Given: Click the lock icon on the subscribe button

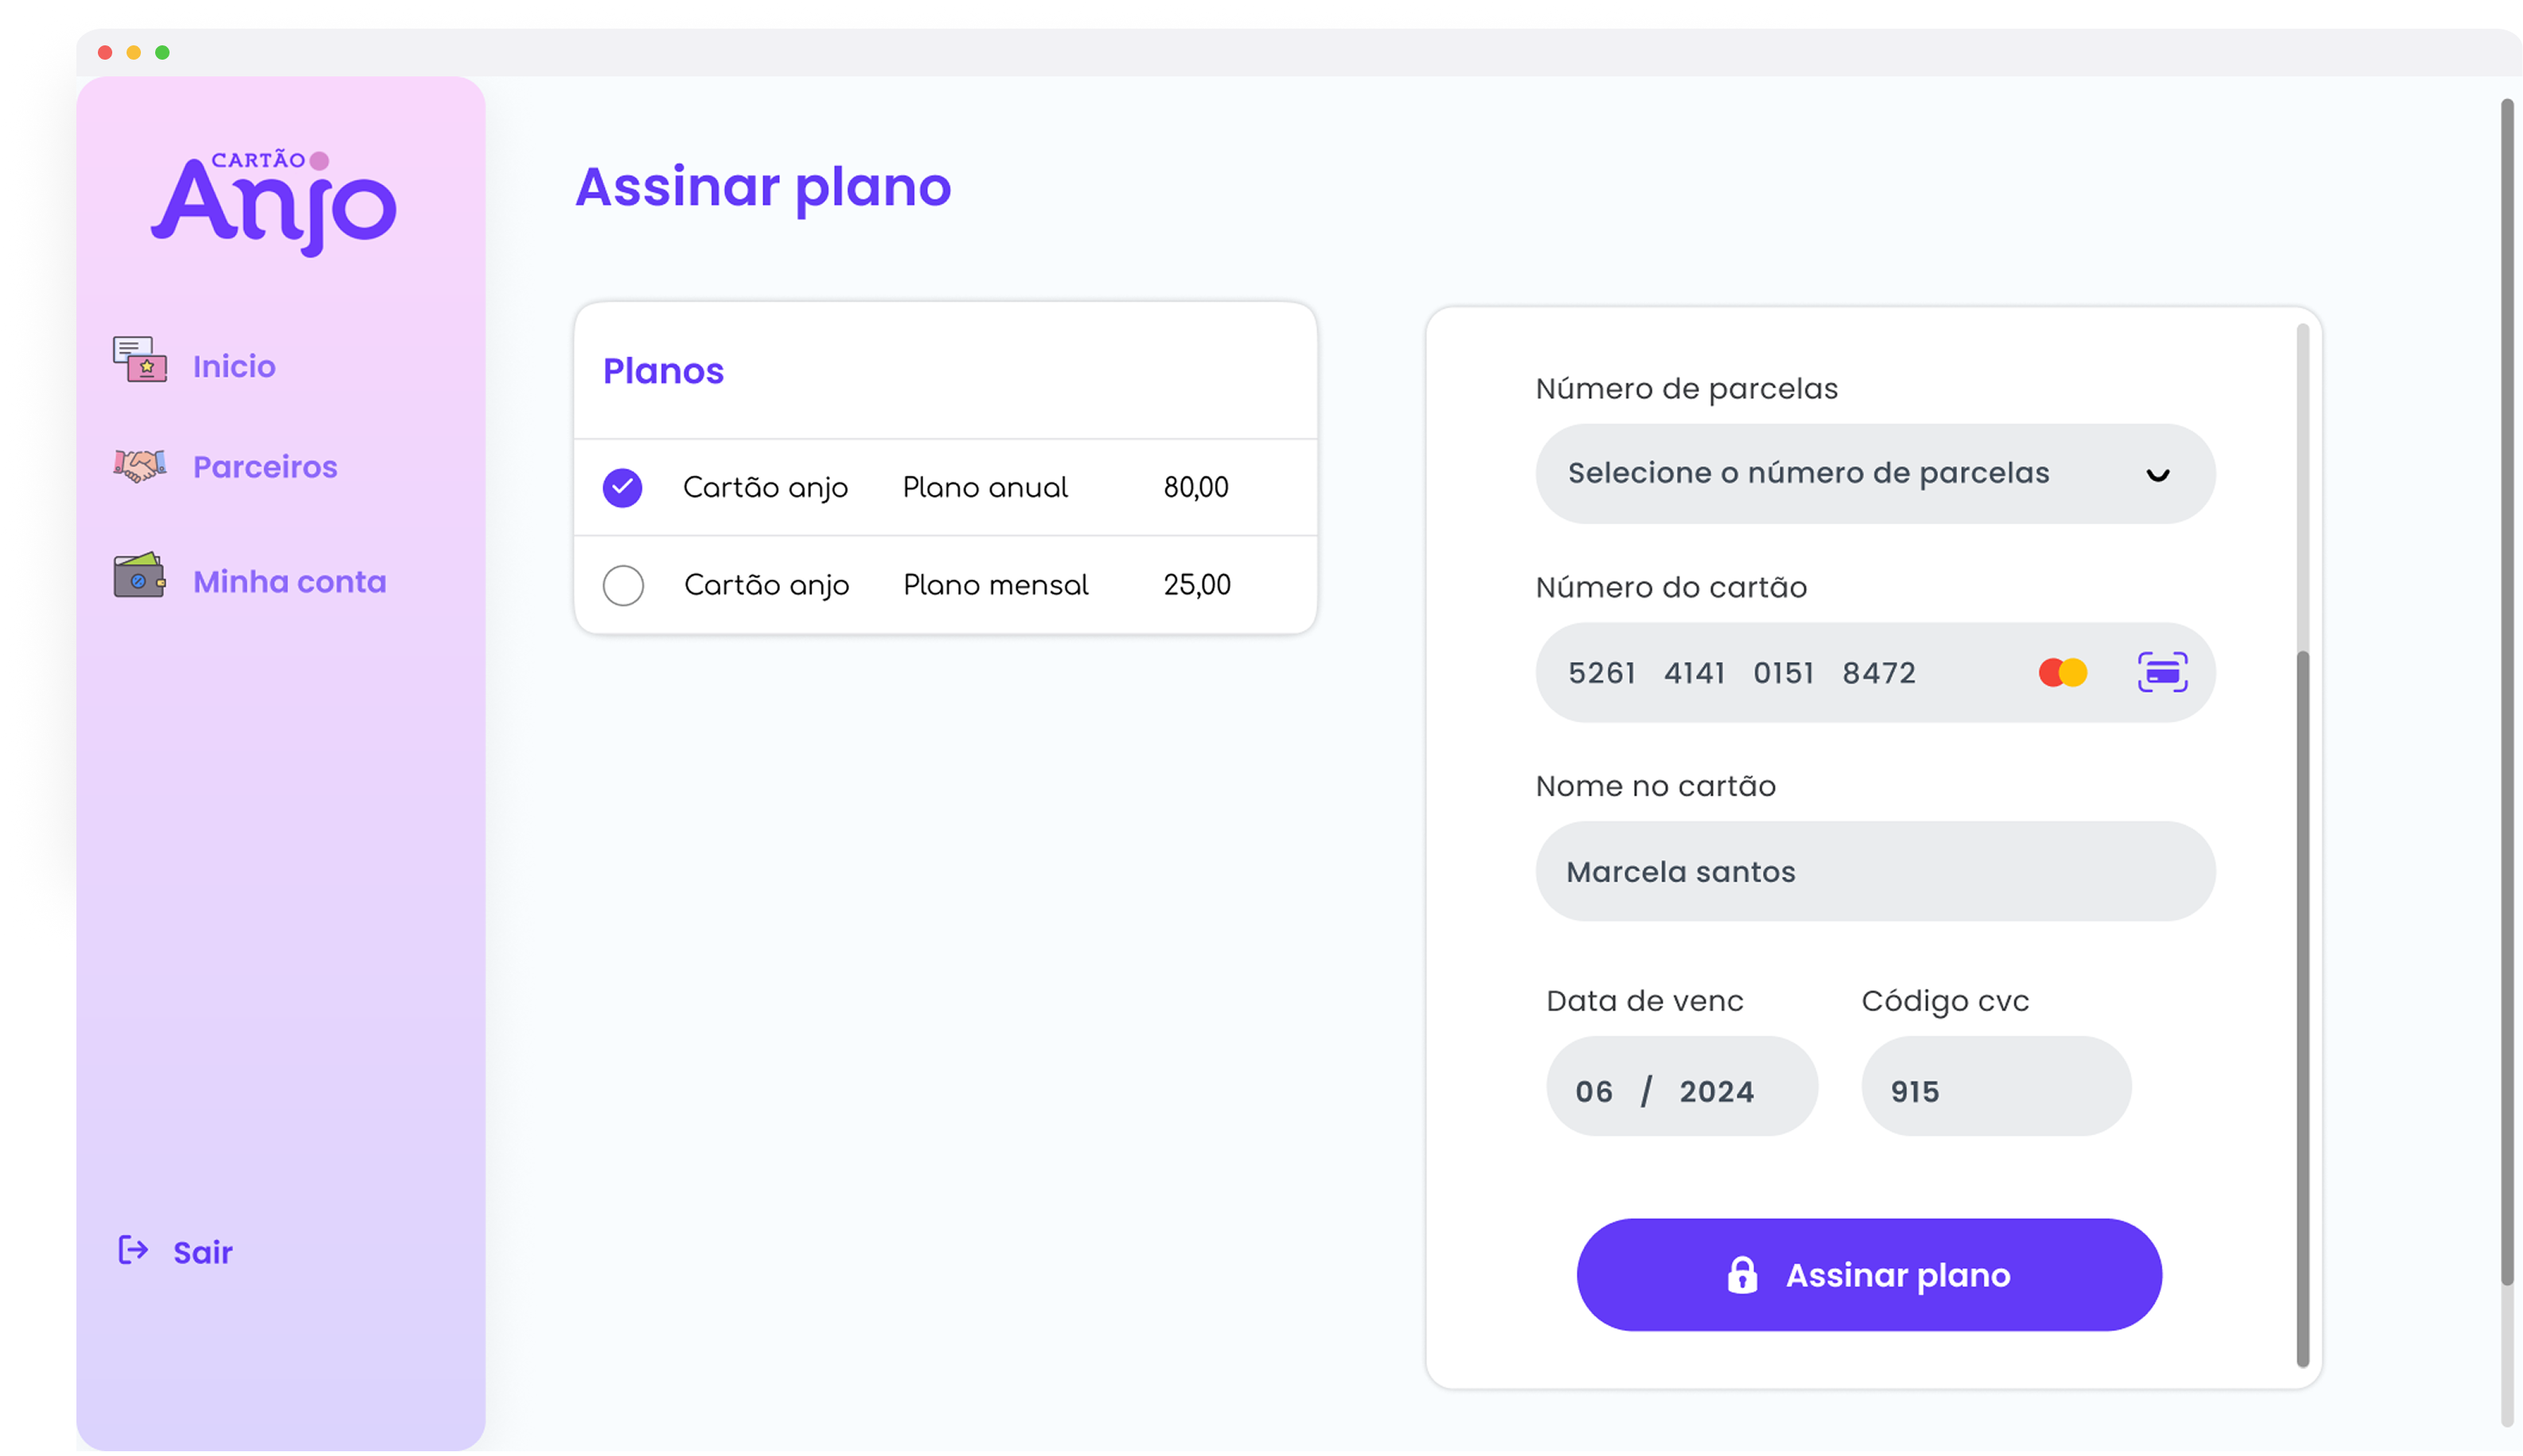Looking at the screenshot, I should [x=1742, y=1275].
